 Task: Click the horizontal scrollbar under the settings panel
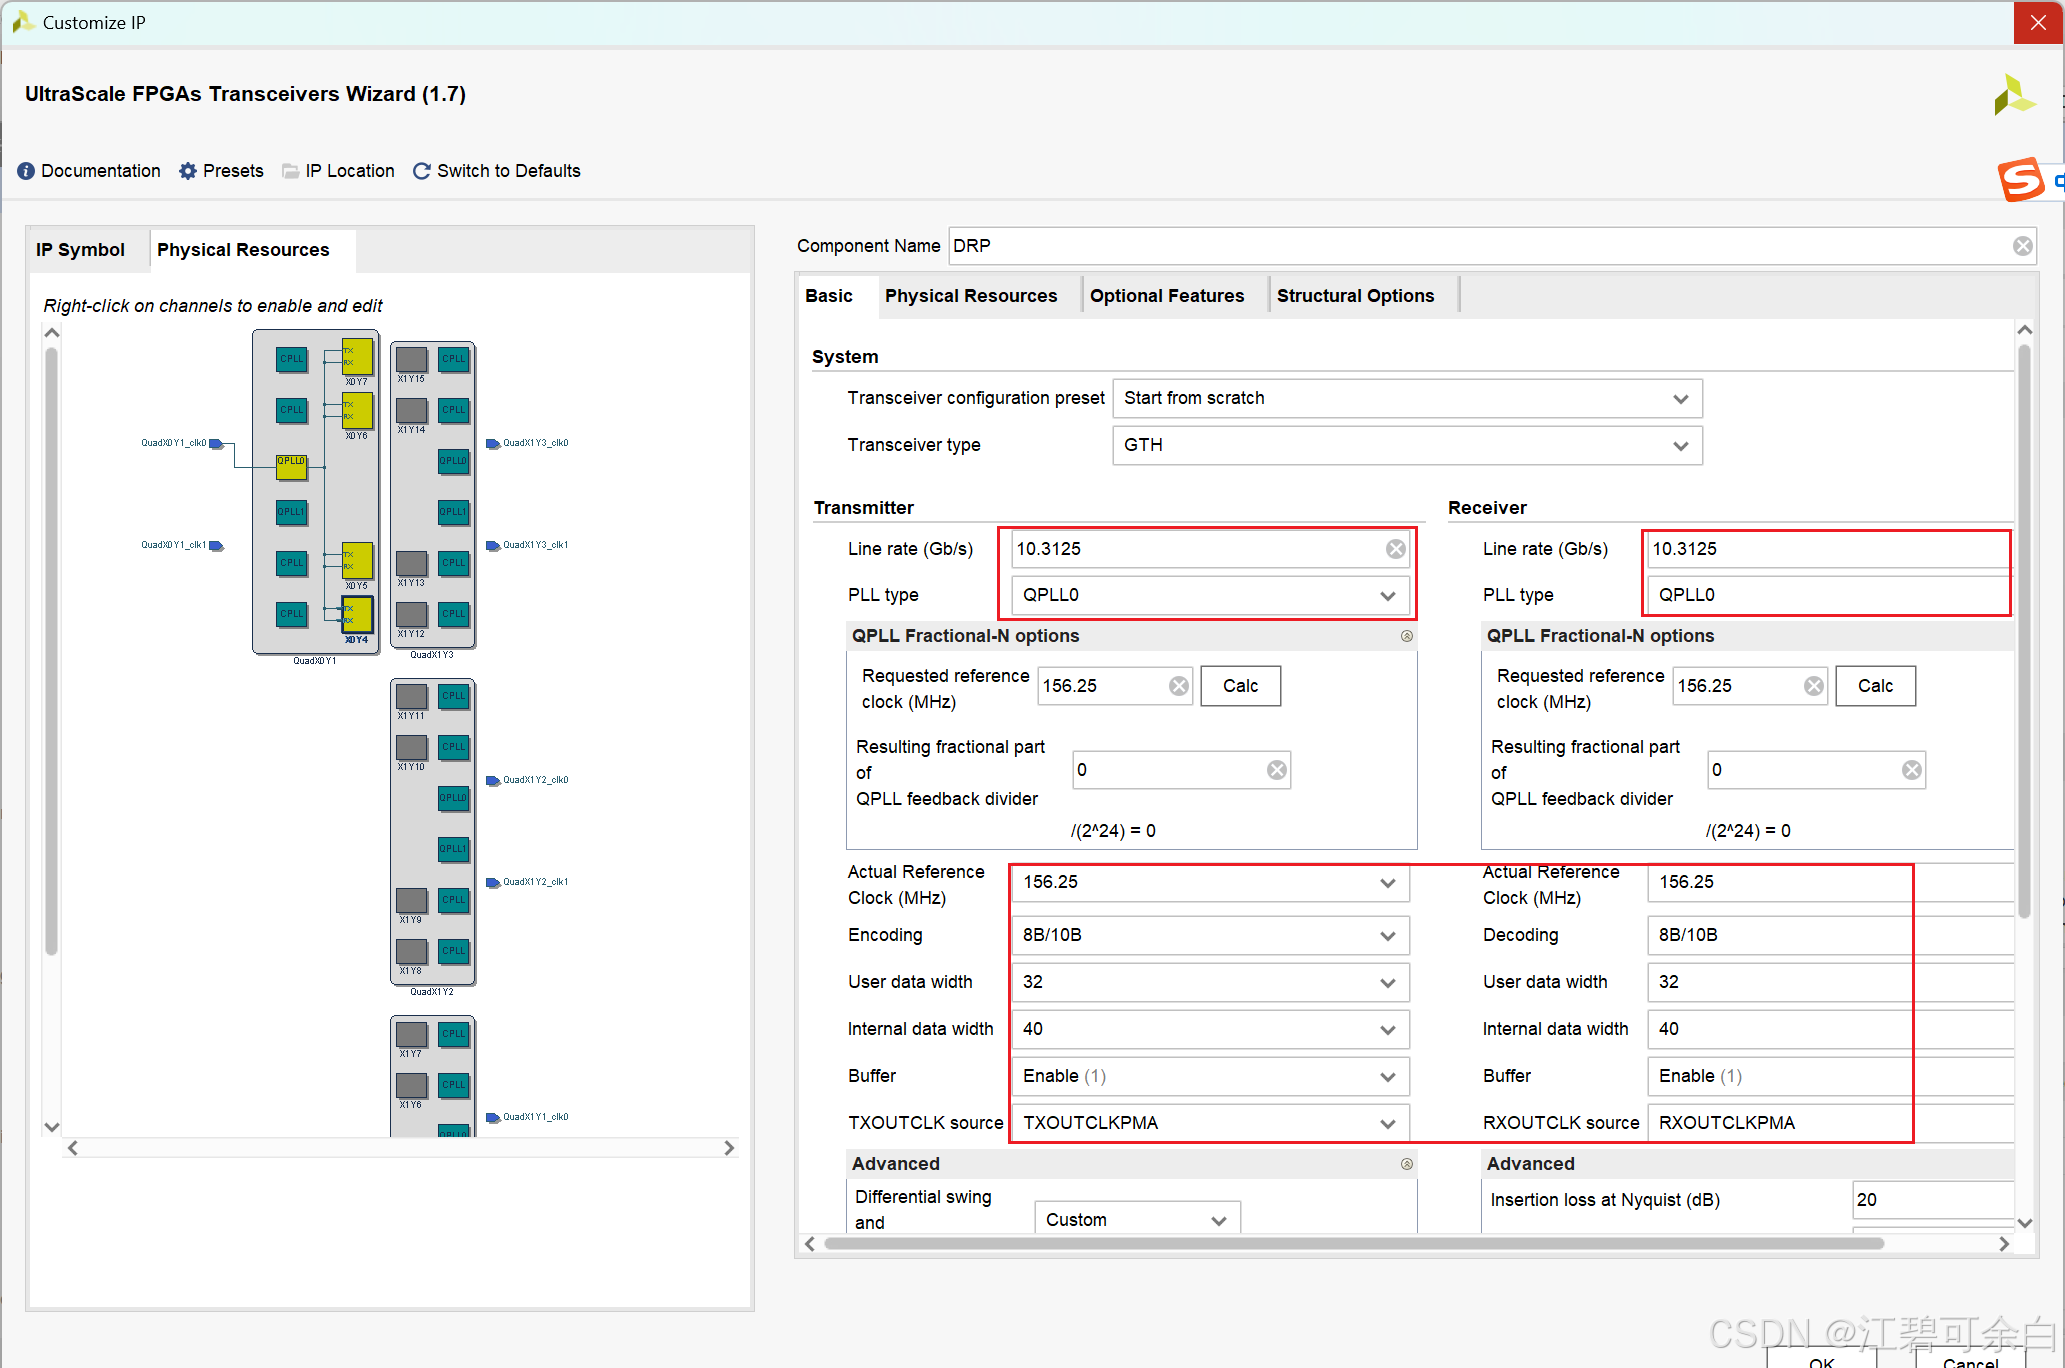(1354, 1243)
